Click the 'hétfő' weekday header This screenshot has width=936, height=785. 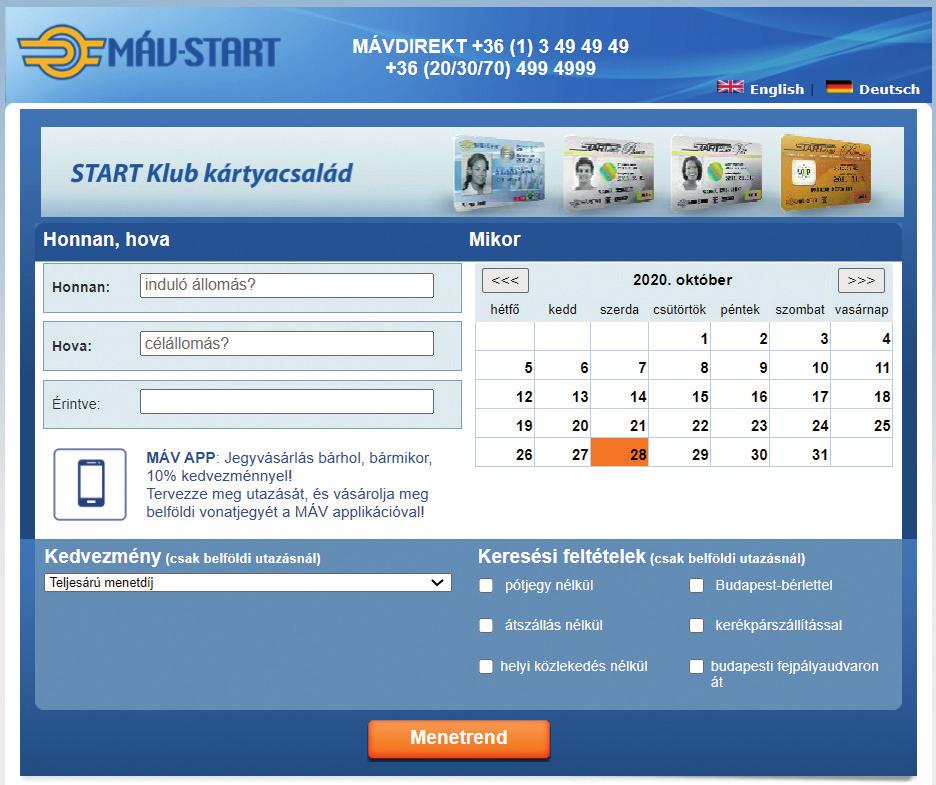pyautogui.click(x=505, y=309)
